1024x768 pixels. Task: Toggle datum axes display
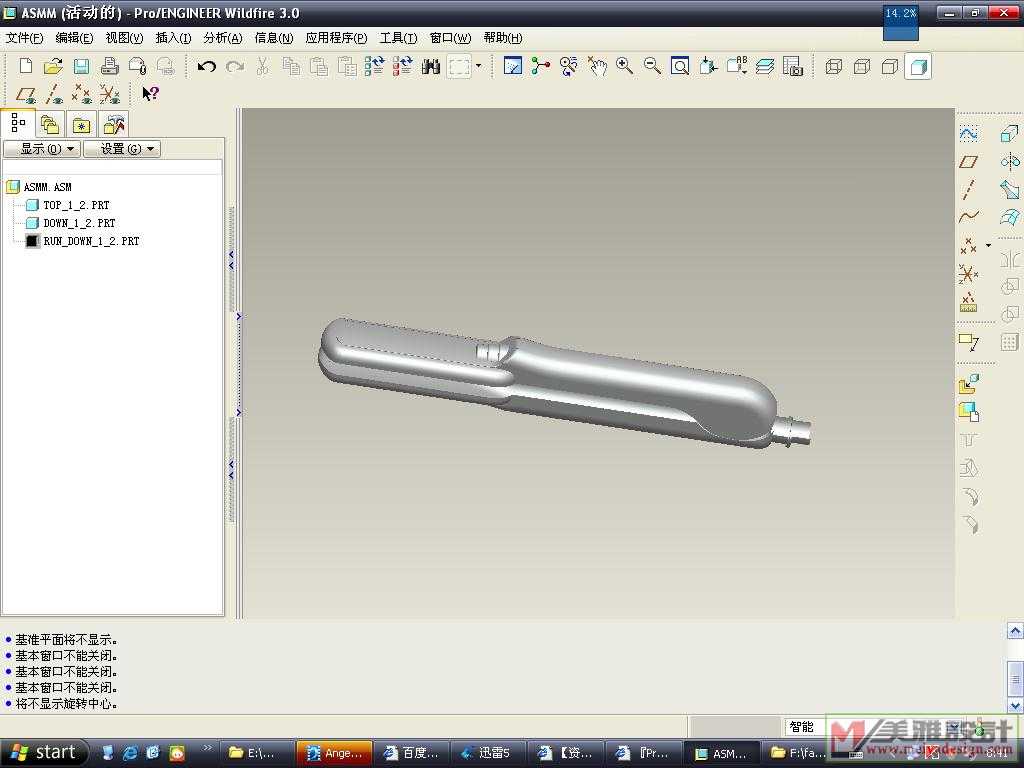(x=54, y=95)
